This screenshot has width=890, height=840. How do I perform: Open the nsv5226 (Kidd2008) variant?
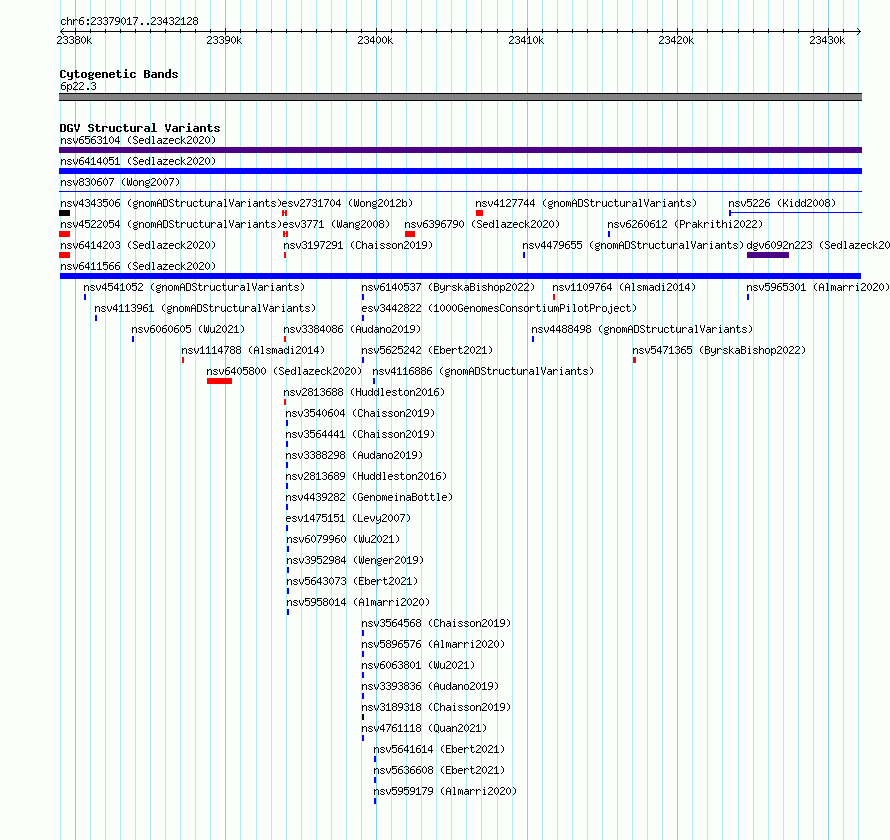pos(782,203)
